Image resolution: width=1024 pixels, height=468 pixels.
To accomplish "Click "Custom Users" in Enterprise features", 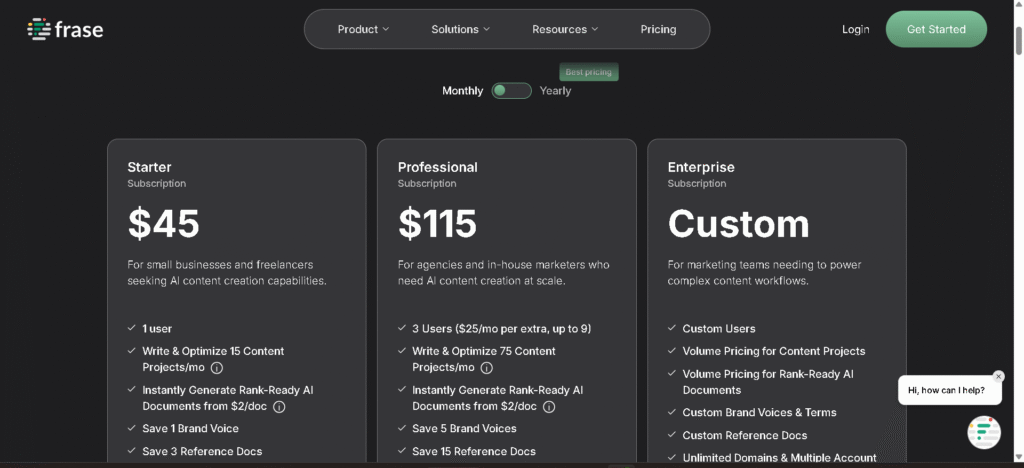I will point(719,328).
